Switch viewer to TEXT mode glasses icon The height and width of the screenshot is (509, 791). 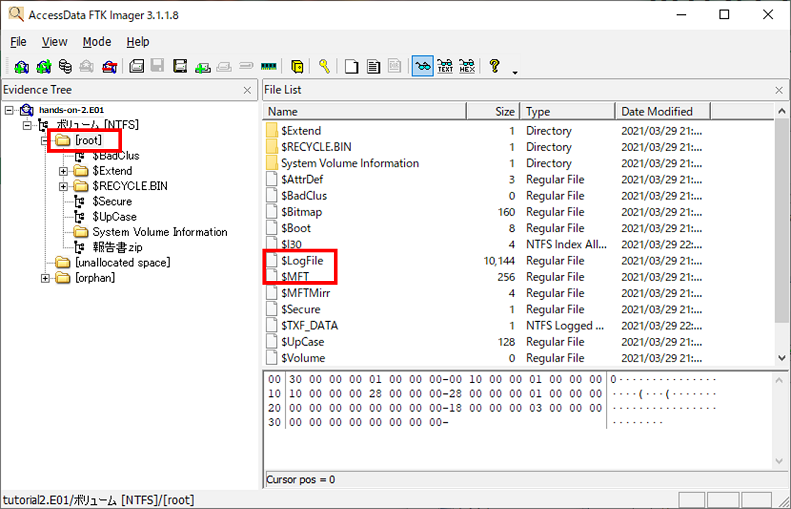pyautogui.click(x=445, y=66)
